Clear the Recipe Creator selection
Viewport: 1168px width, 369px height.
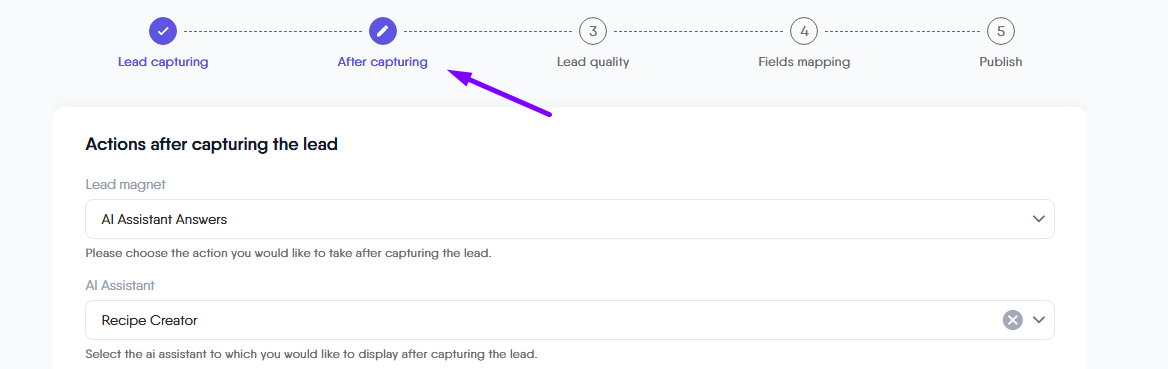[1012, 320]
